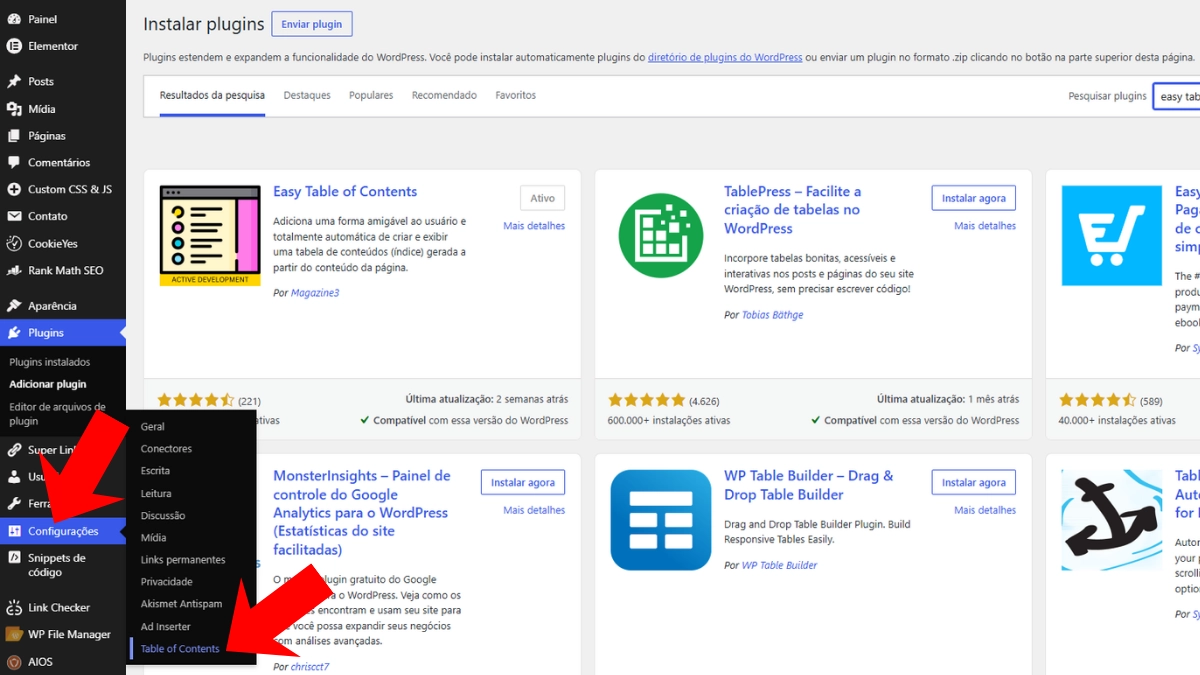Click the AIOS shield icon
This screenshot has height=675, width=1200.
(x=14, y=662)
